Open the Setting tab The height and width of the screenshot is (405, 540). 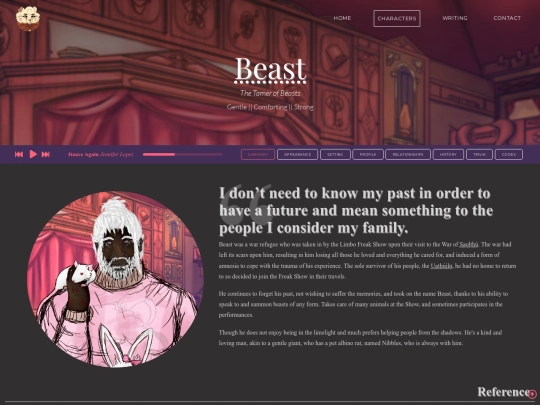[335, 154]
